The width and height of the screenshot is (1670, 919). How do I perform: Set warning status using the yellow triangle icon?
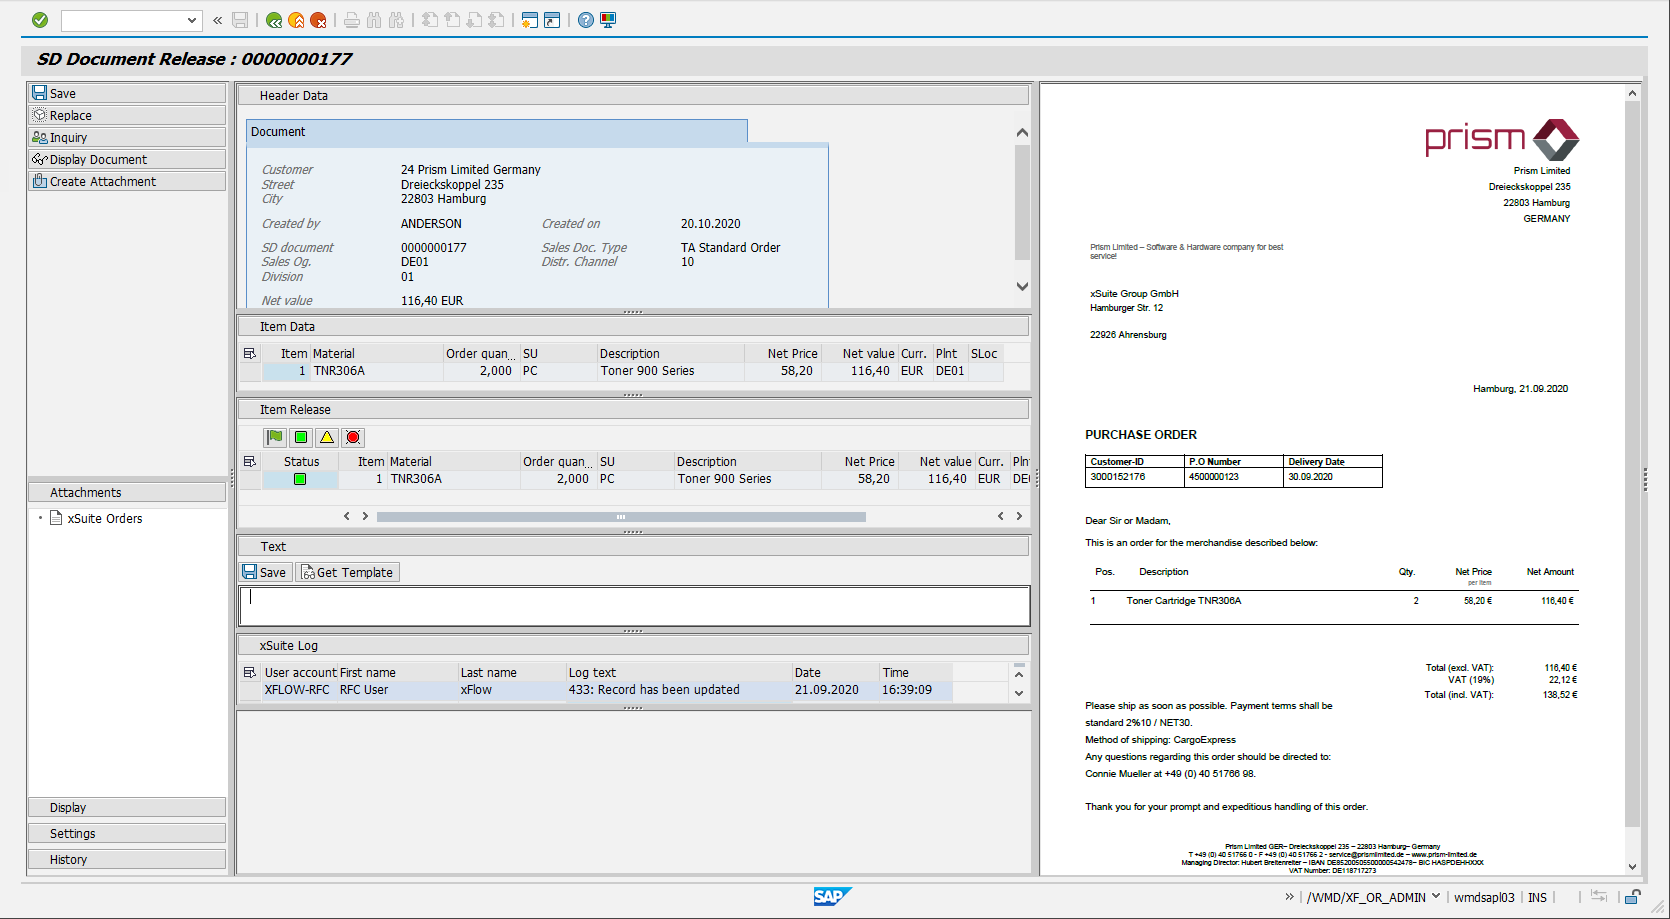point(325,437)
